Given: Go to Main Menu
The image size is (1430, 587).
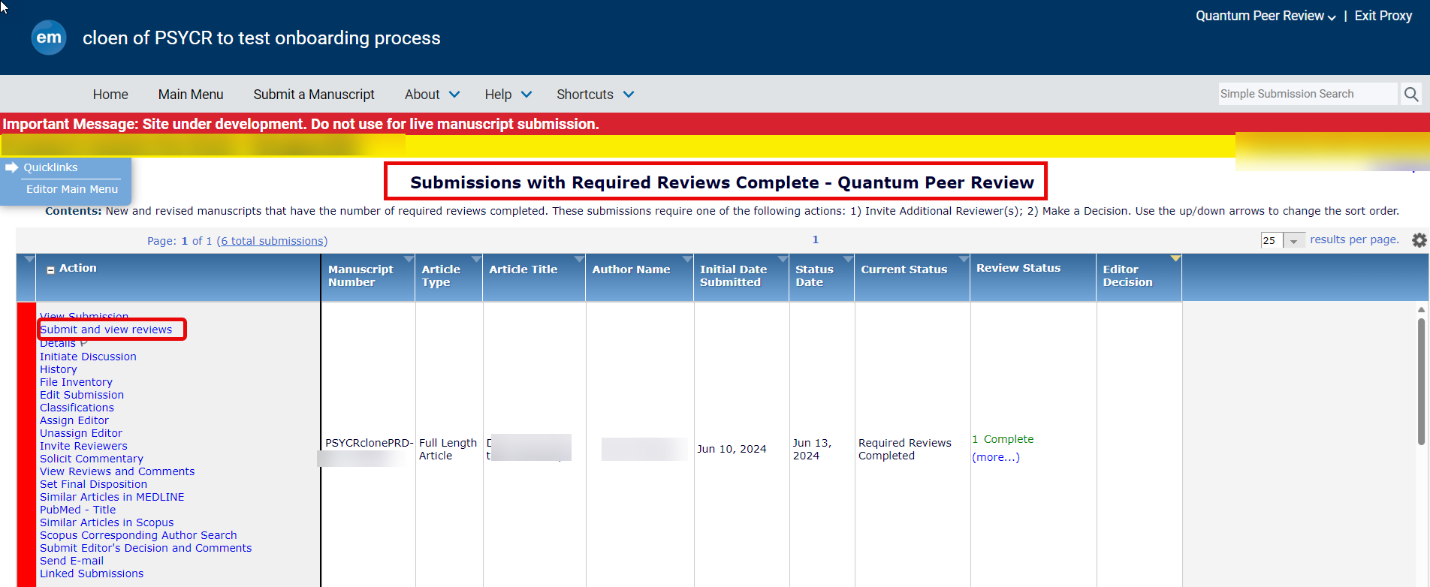Looking at the screenshot, I should (190, 94).
